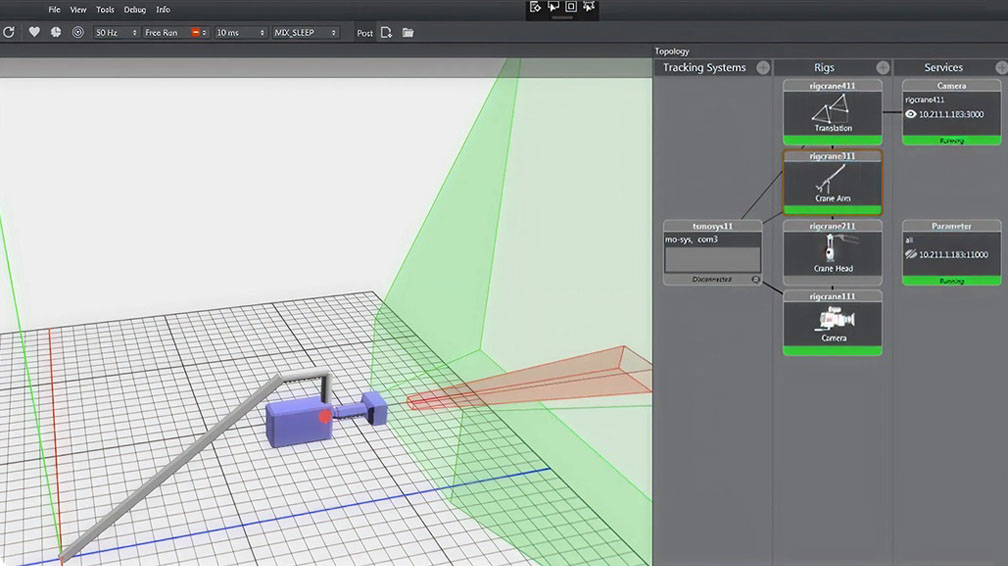Click the heart icon in the toolbar

click(x=34, y=32)
